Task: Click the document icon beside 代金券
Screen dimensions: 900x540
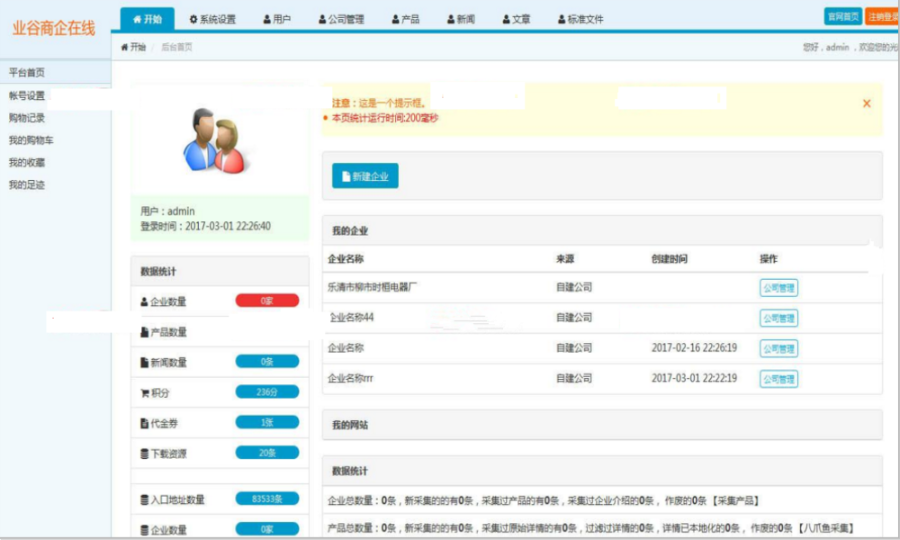Action: click(144, 424)
